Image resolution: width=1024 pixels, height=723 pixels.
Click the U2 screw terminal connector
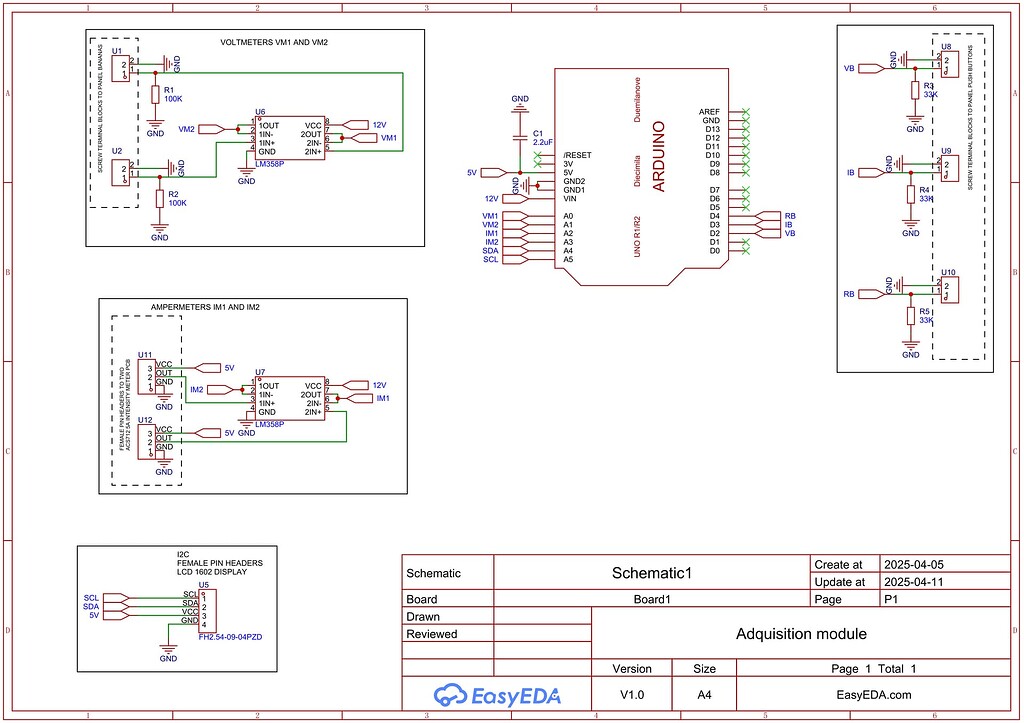pos(121,173)
